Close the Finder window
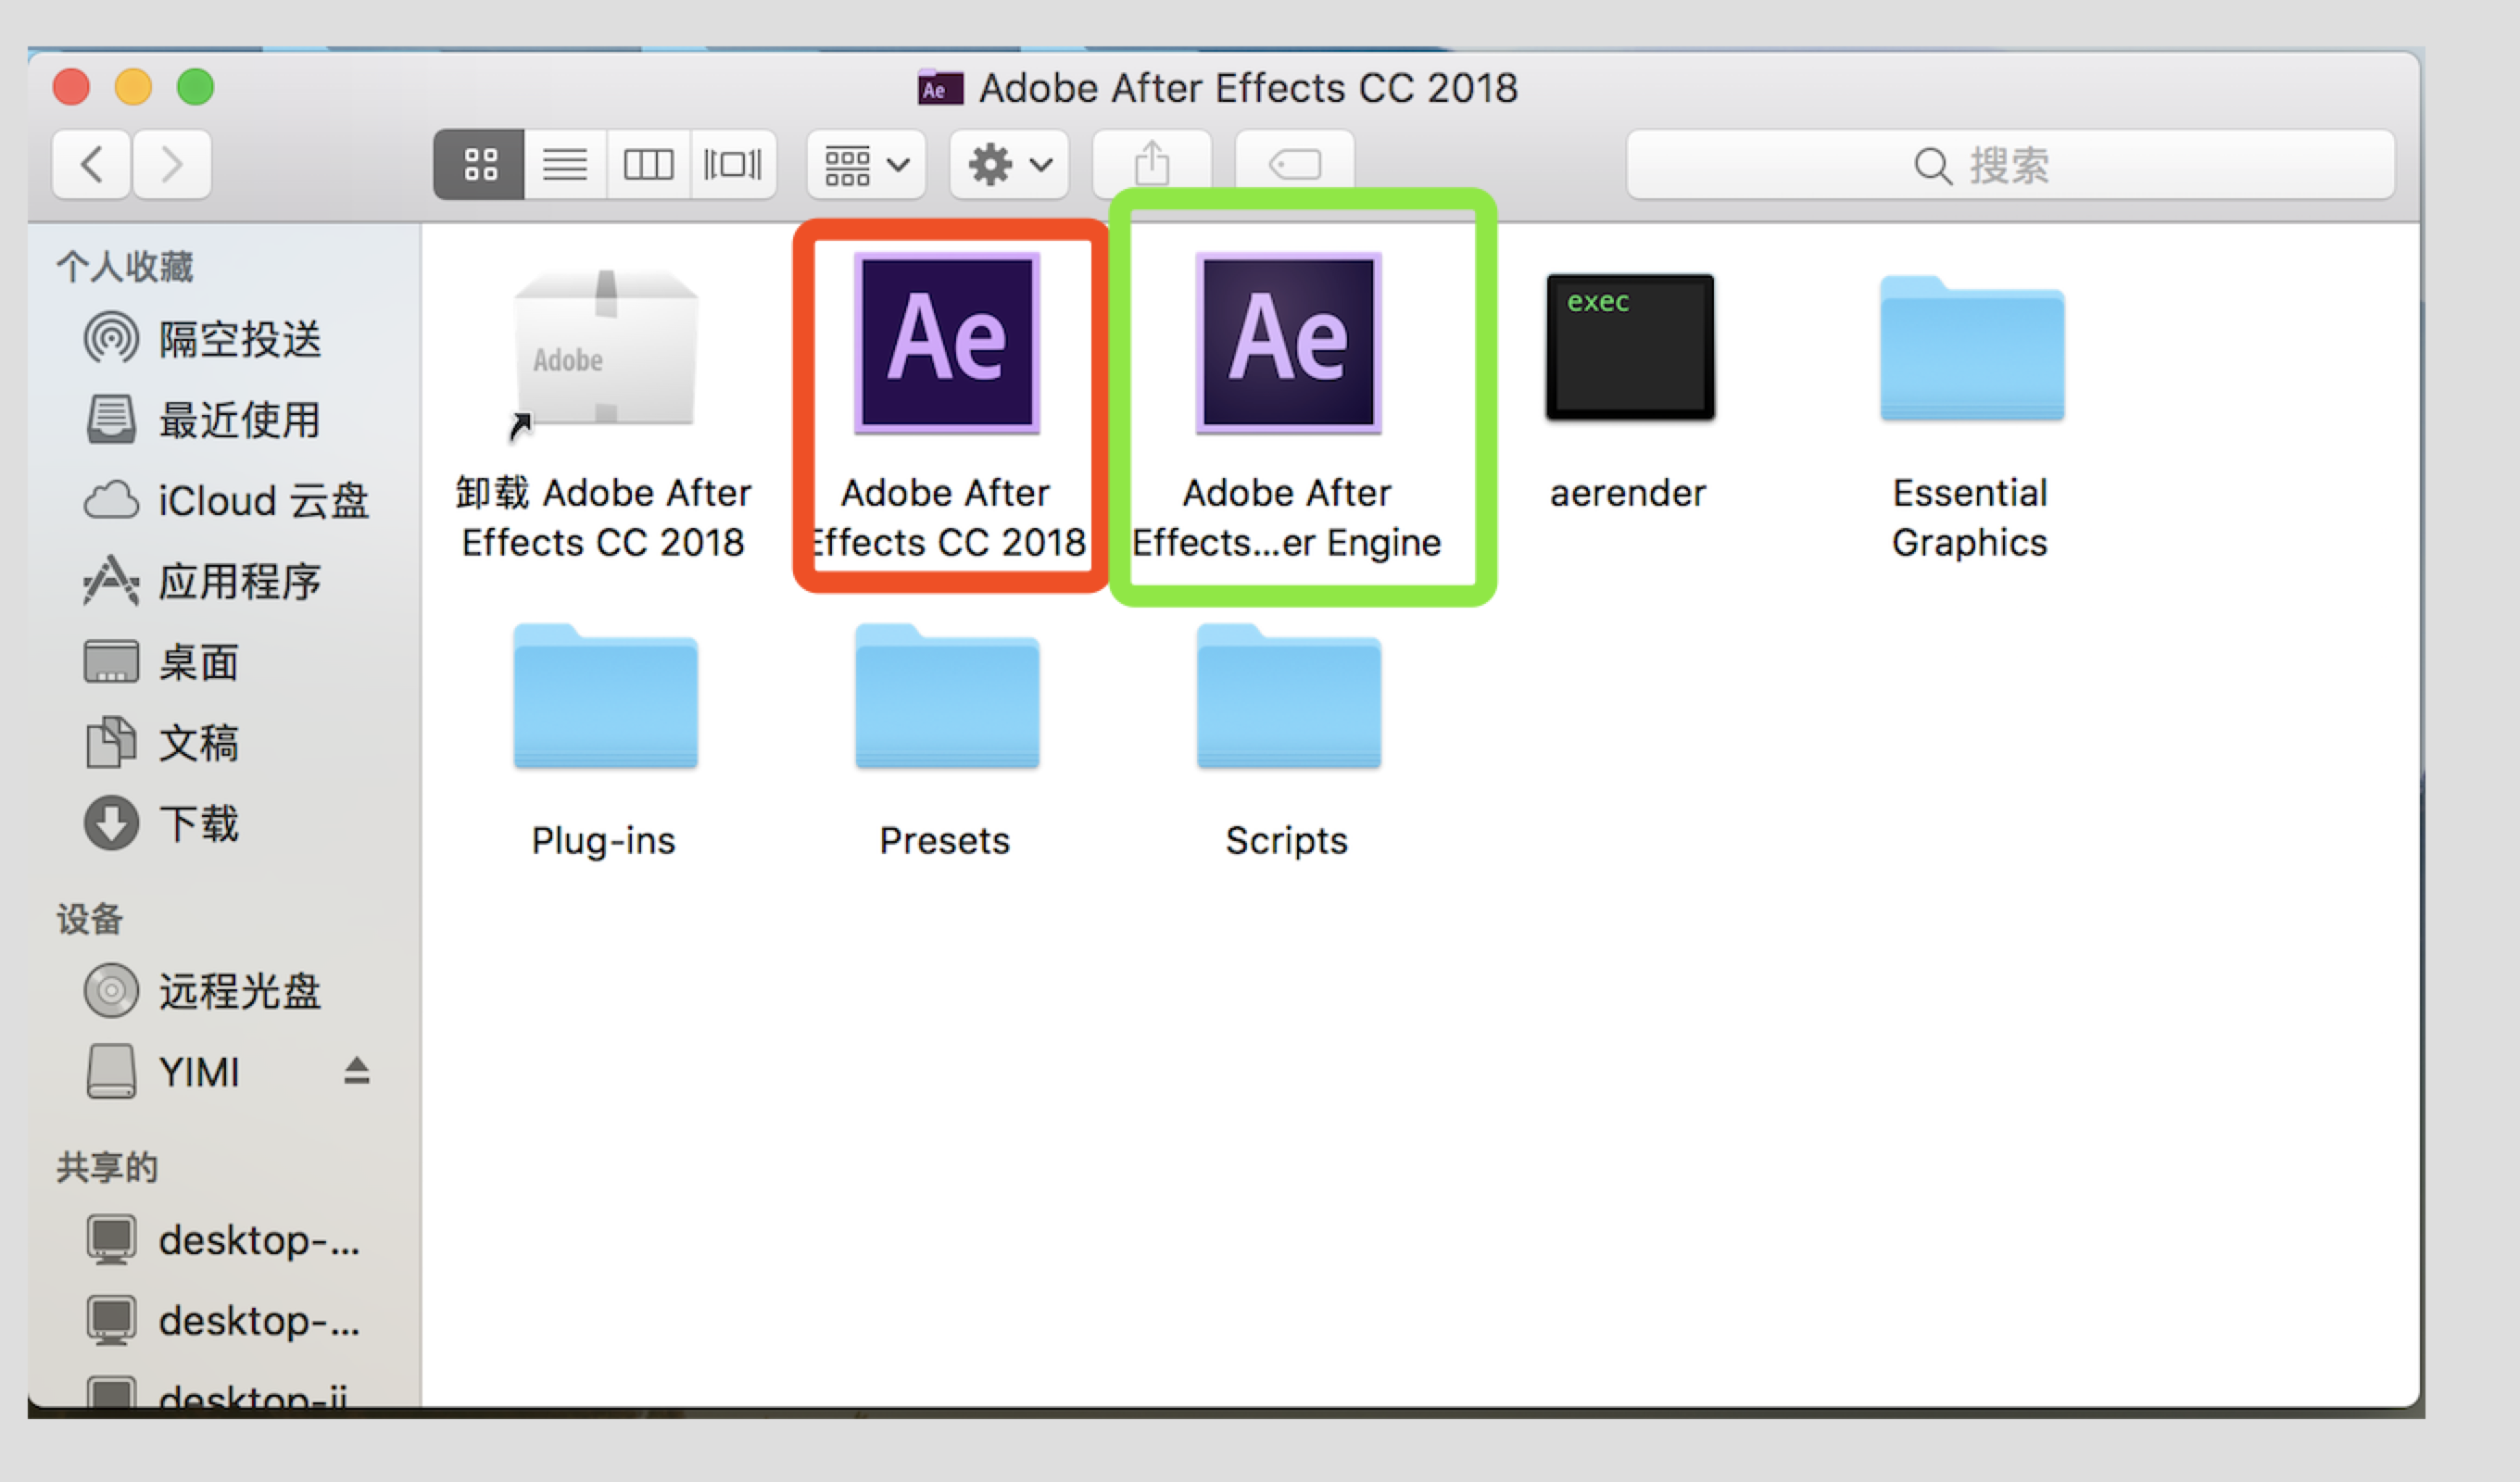2520x1482 pixels. 71,87
